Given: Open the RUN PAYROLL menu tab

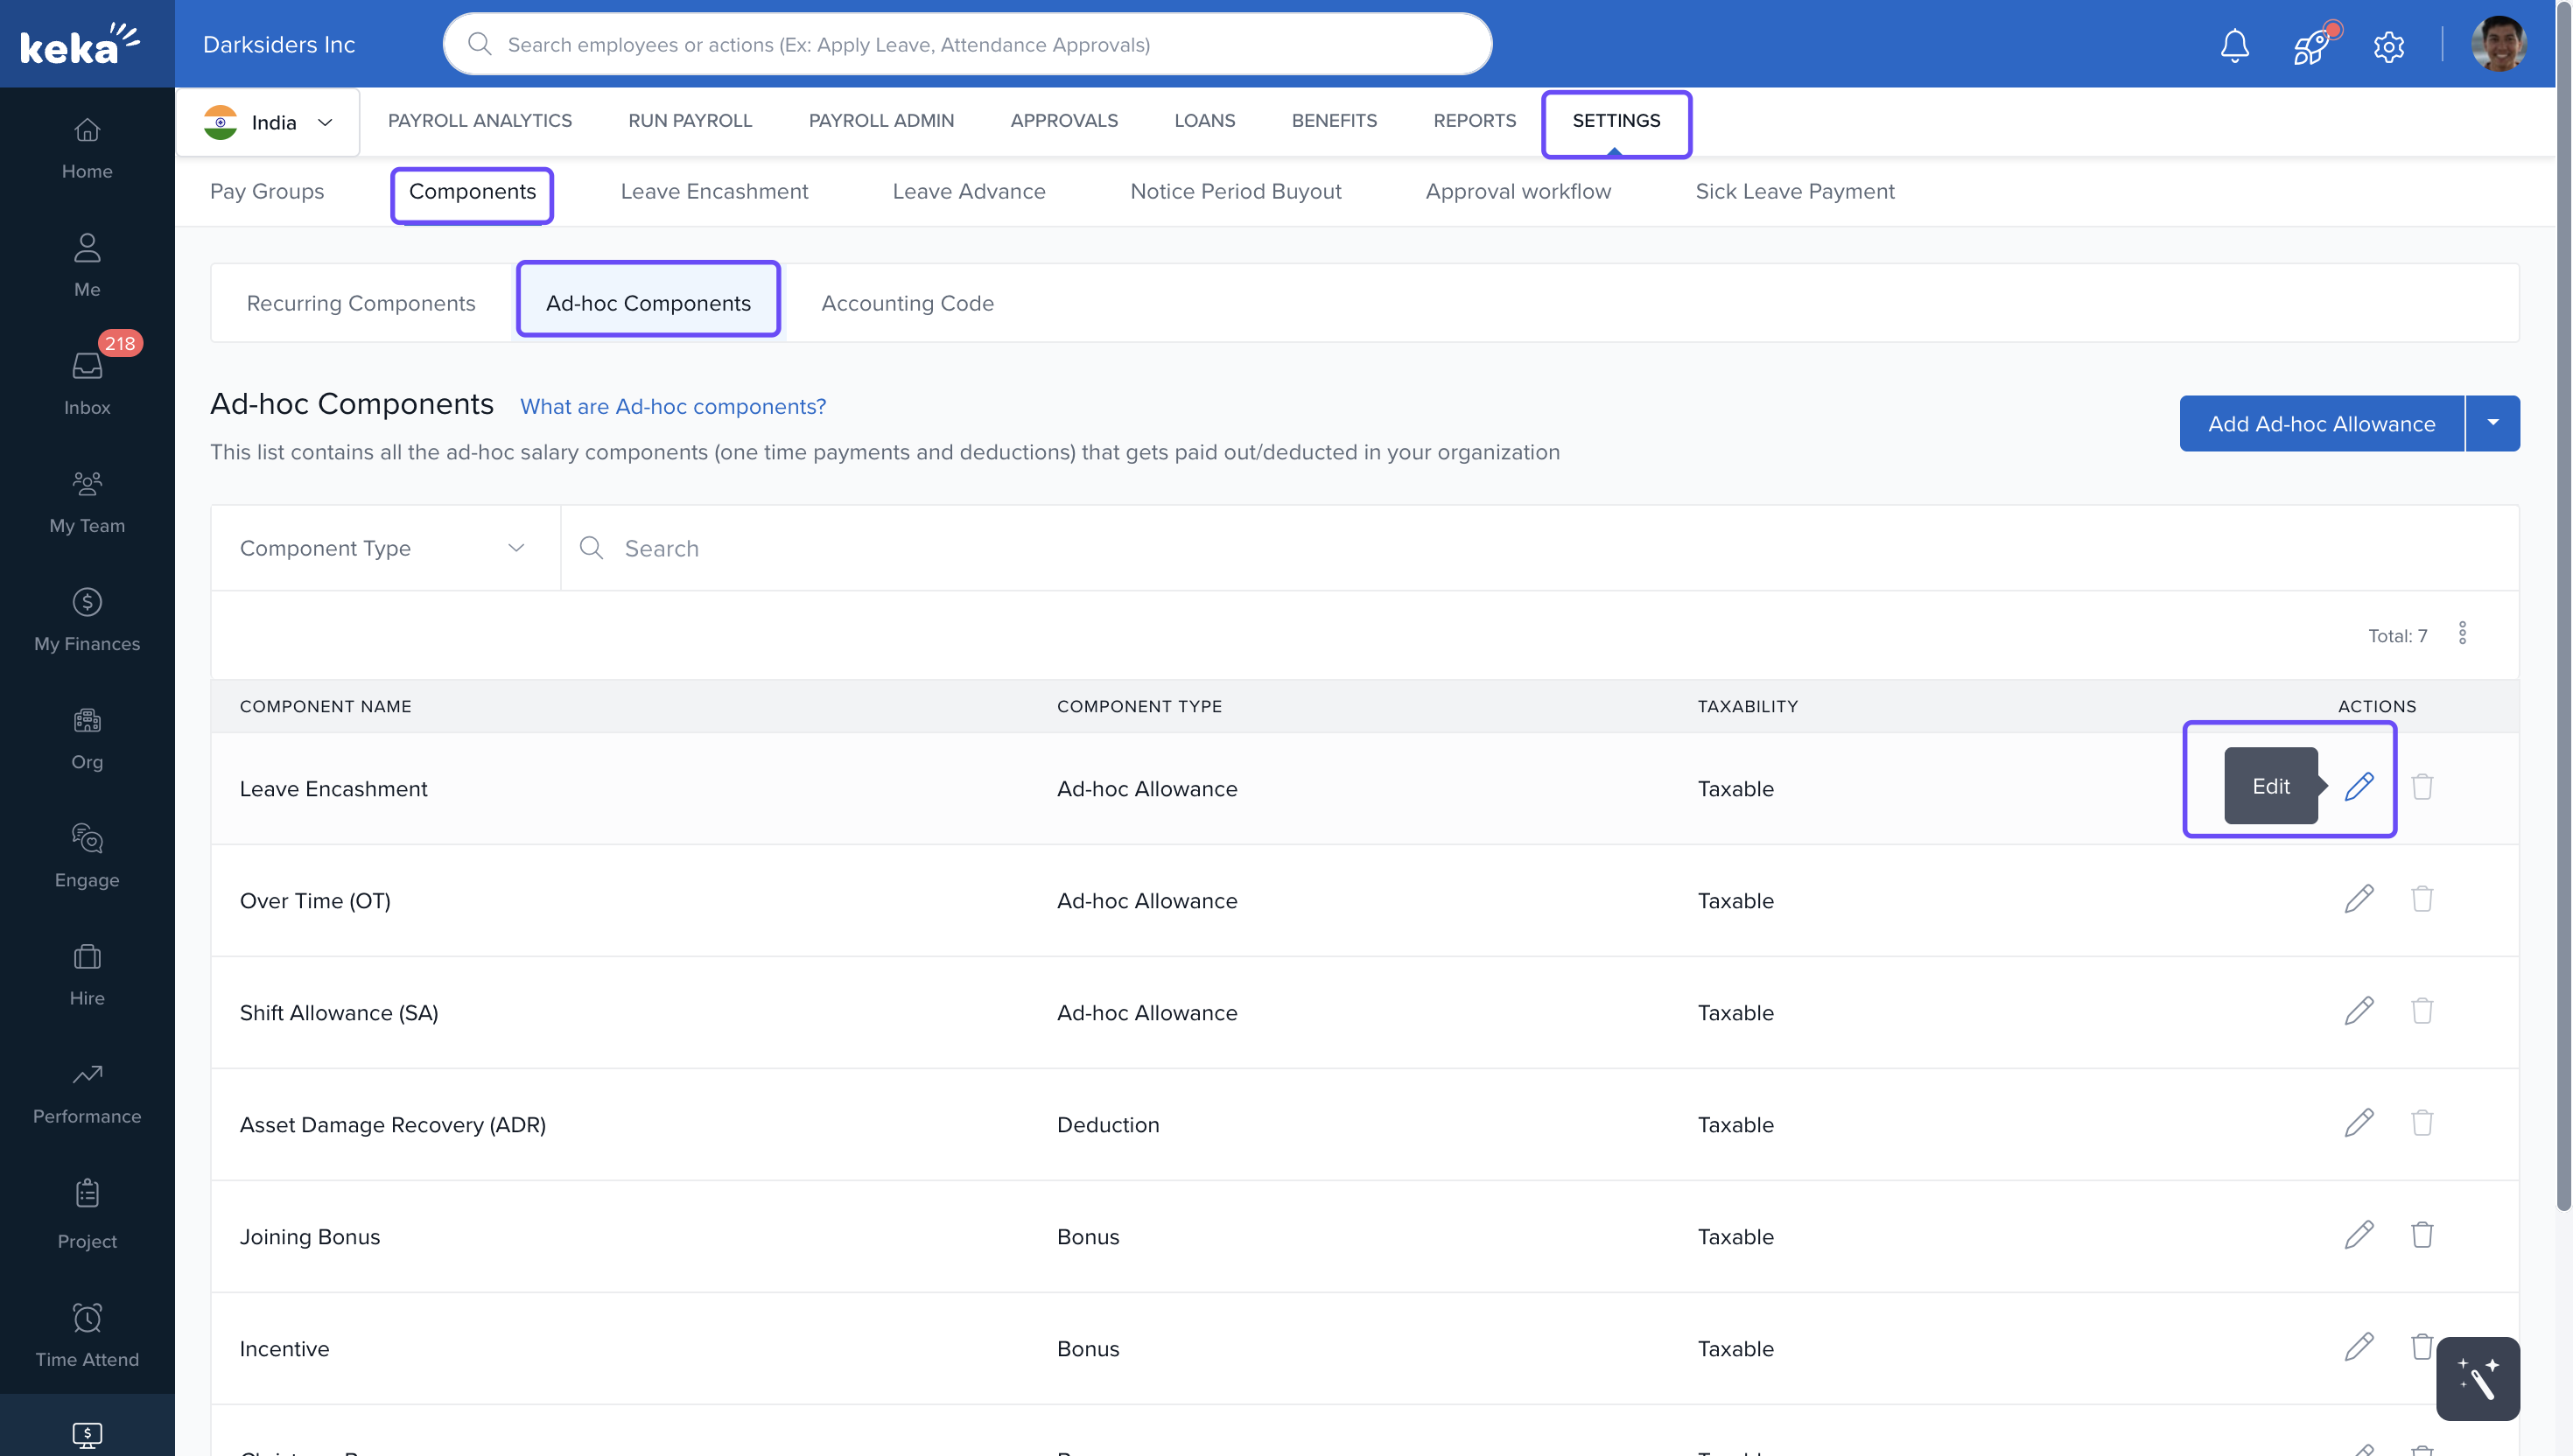Looking at the screenshot, I should [690, 120].
